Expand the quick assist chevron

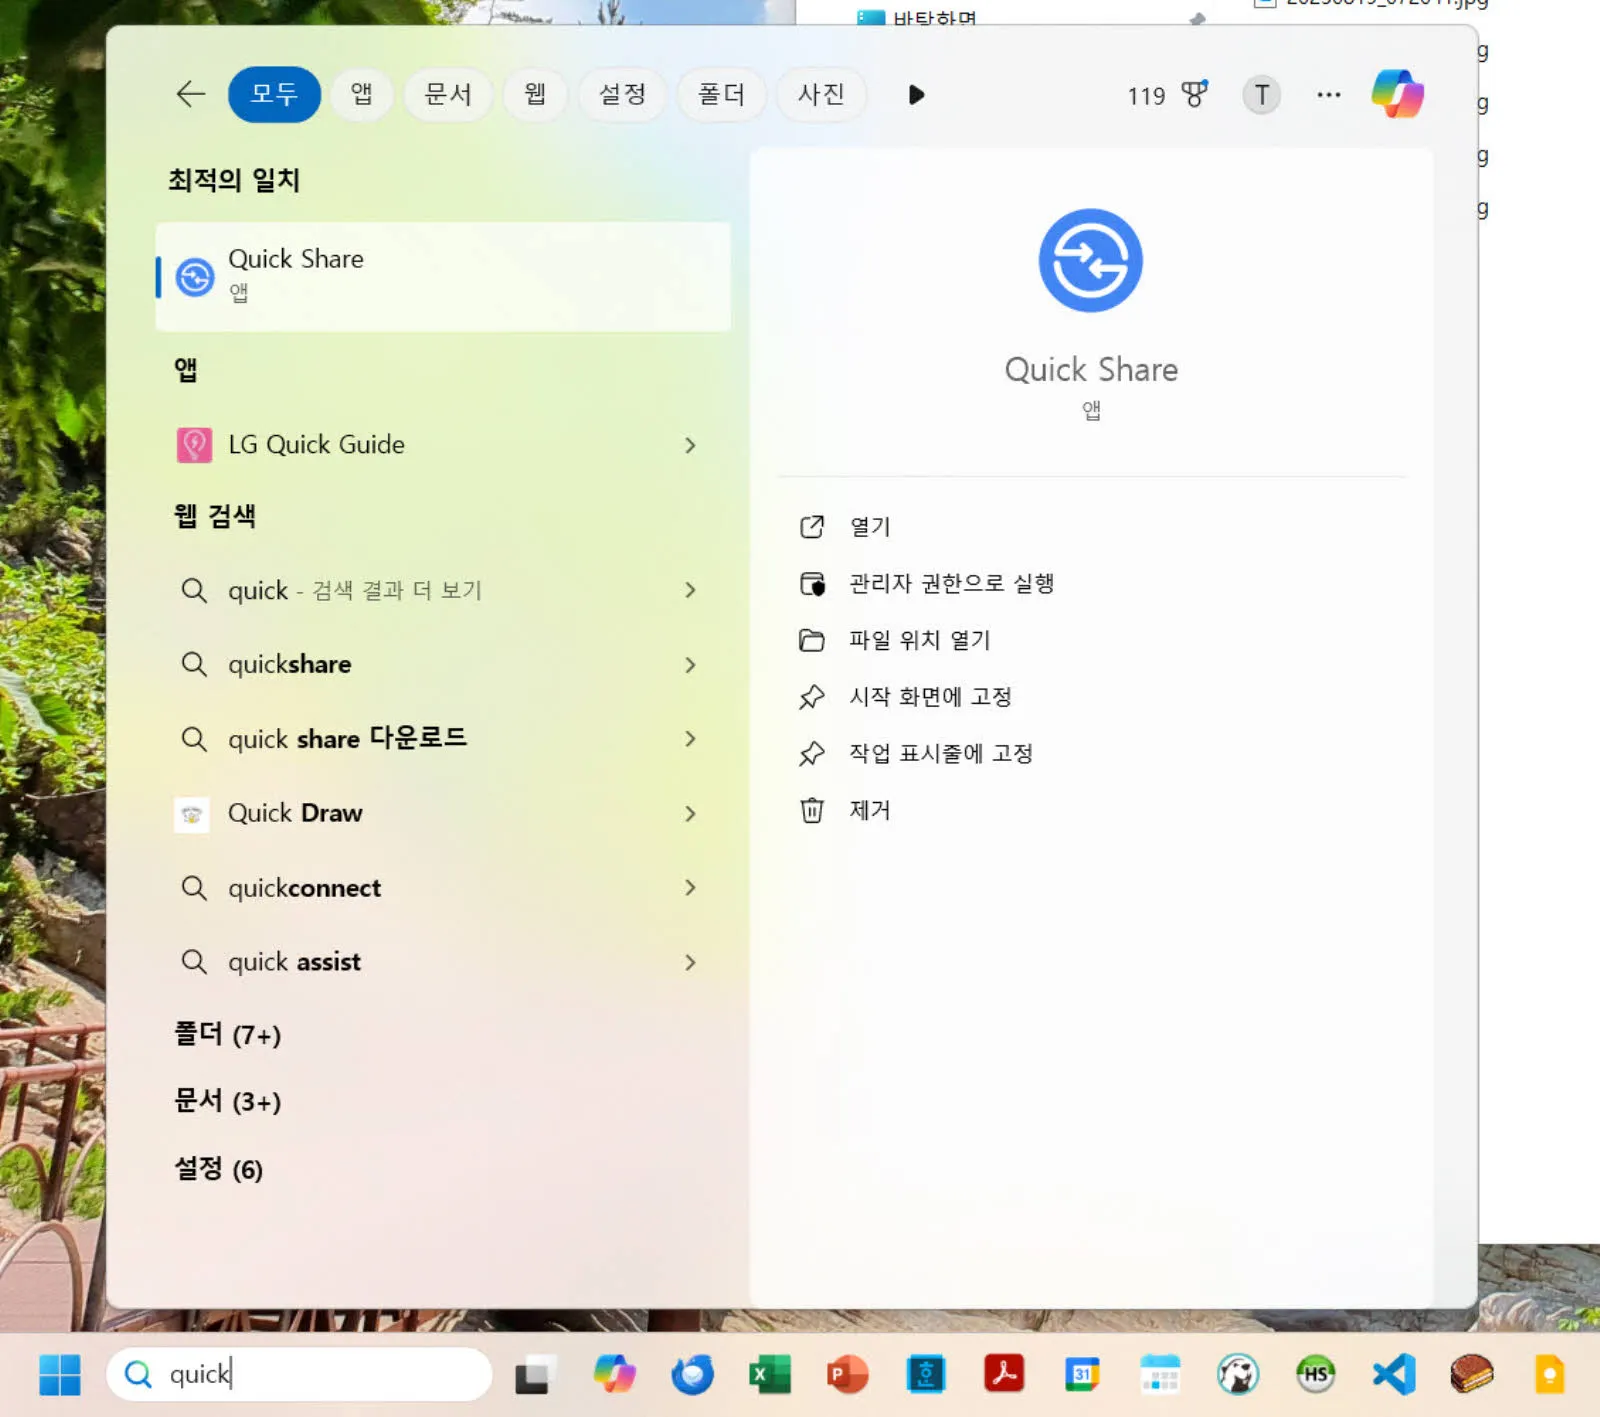pyautogui.click(x=690, y=962)
